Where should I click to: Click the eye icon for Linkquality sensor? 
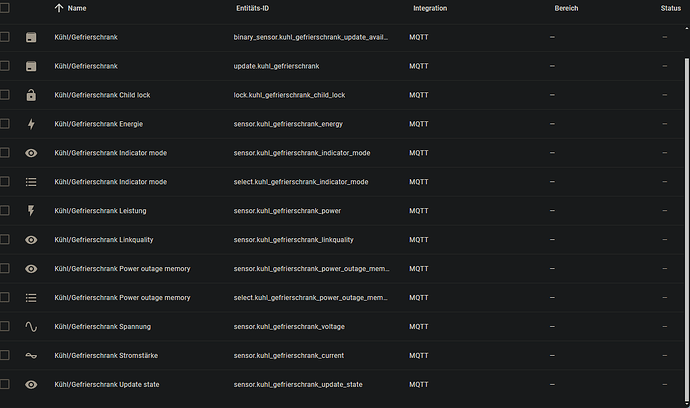(31, 240)
